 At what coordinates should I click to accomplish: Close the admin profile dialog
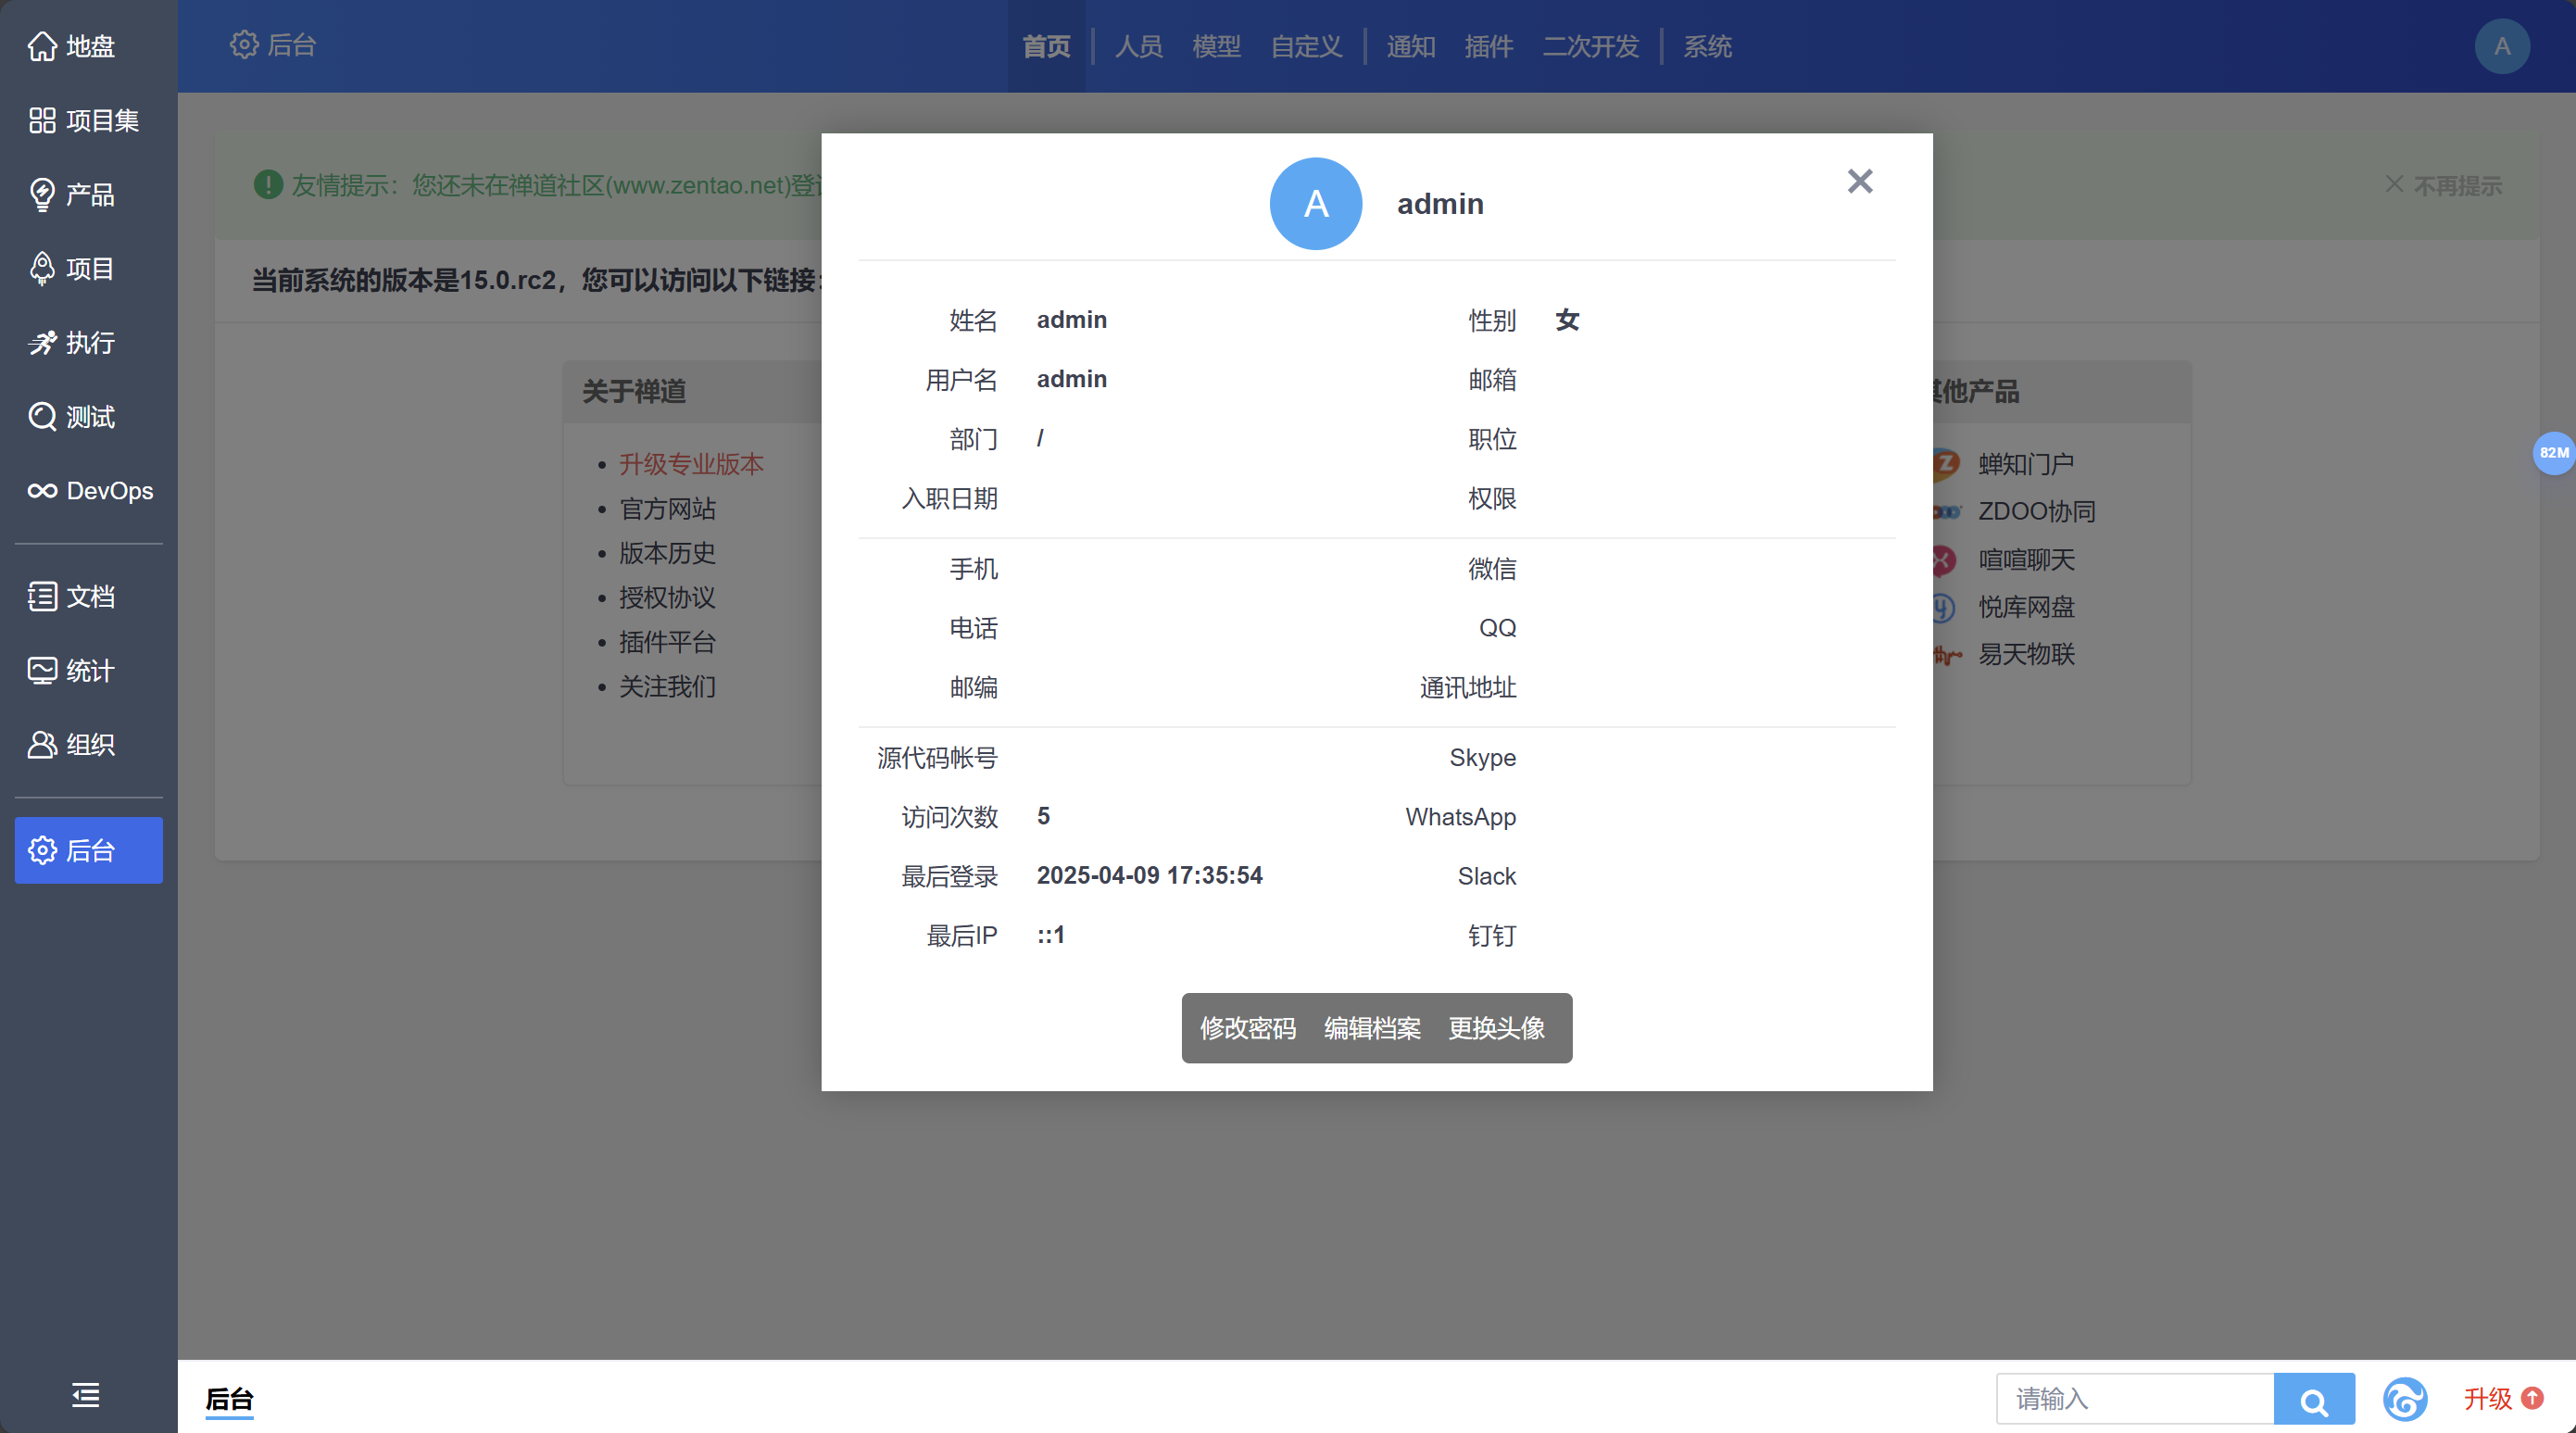pyautogui.click(x=1859, y=181)
